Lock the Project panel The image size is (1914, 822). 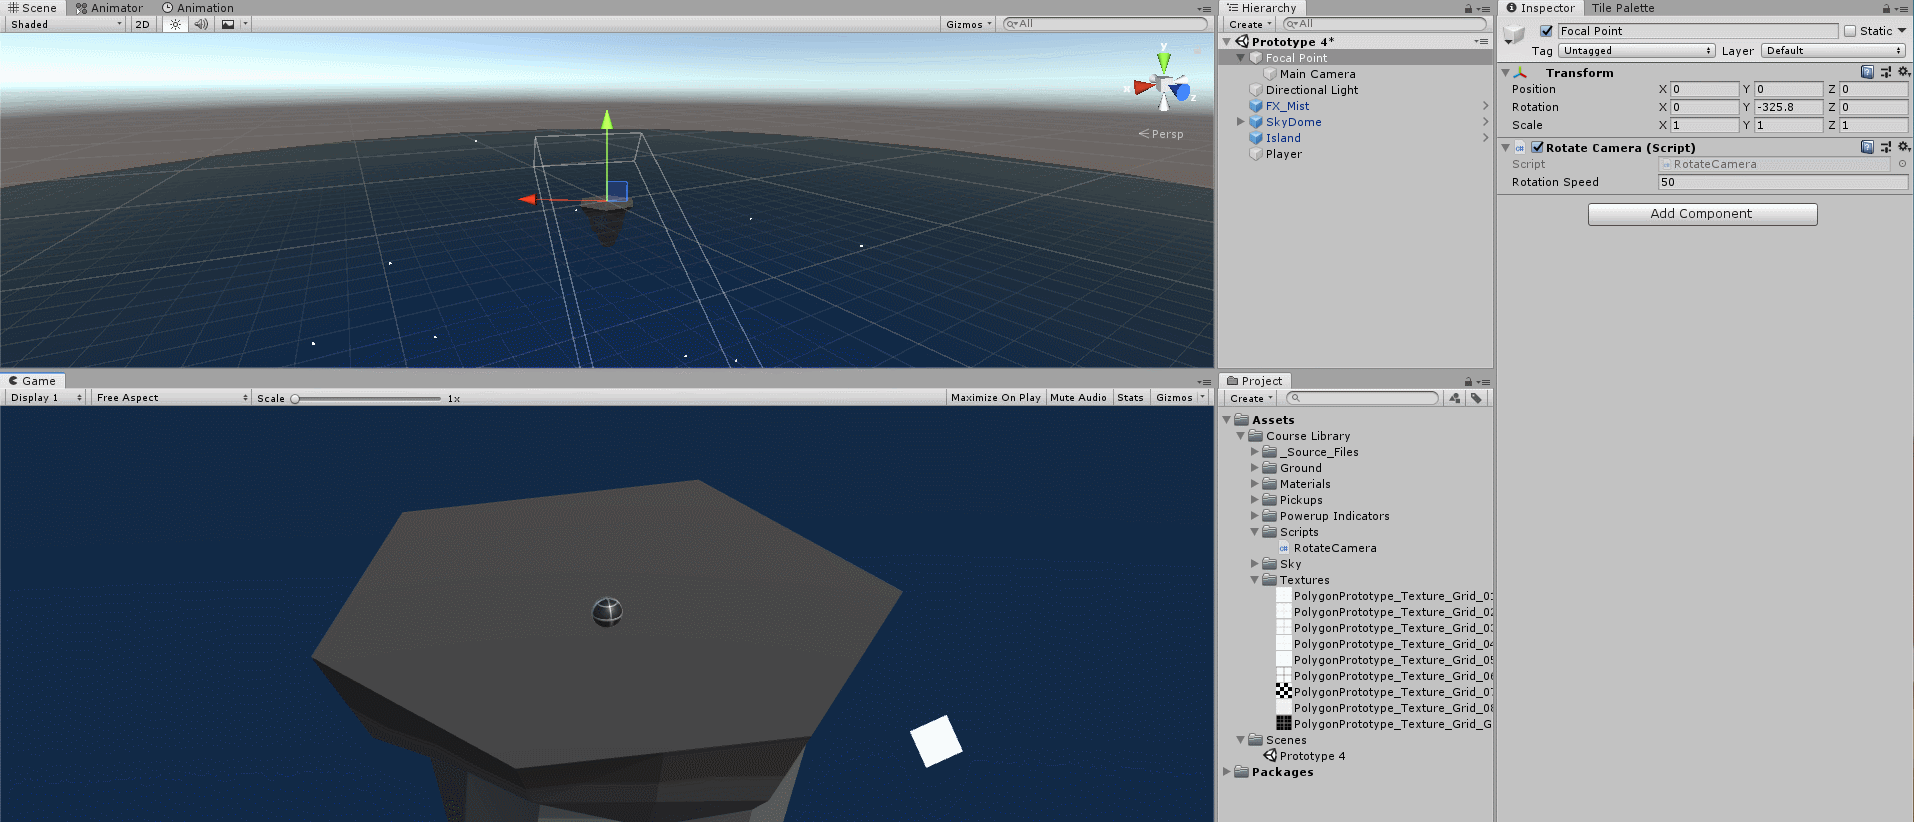pos(1468,382)
